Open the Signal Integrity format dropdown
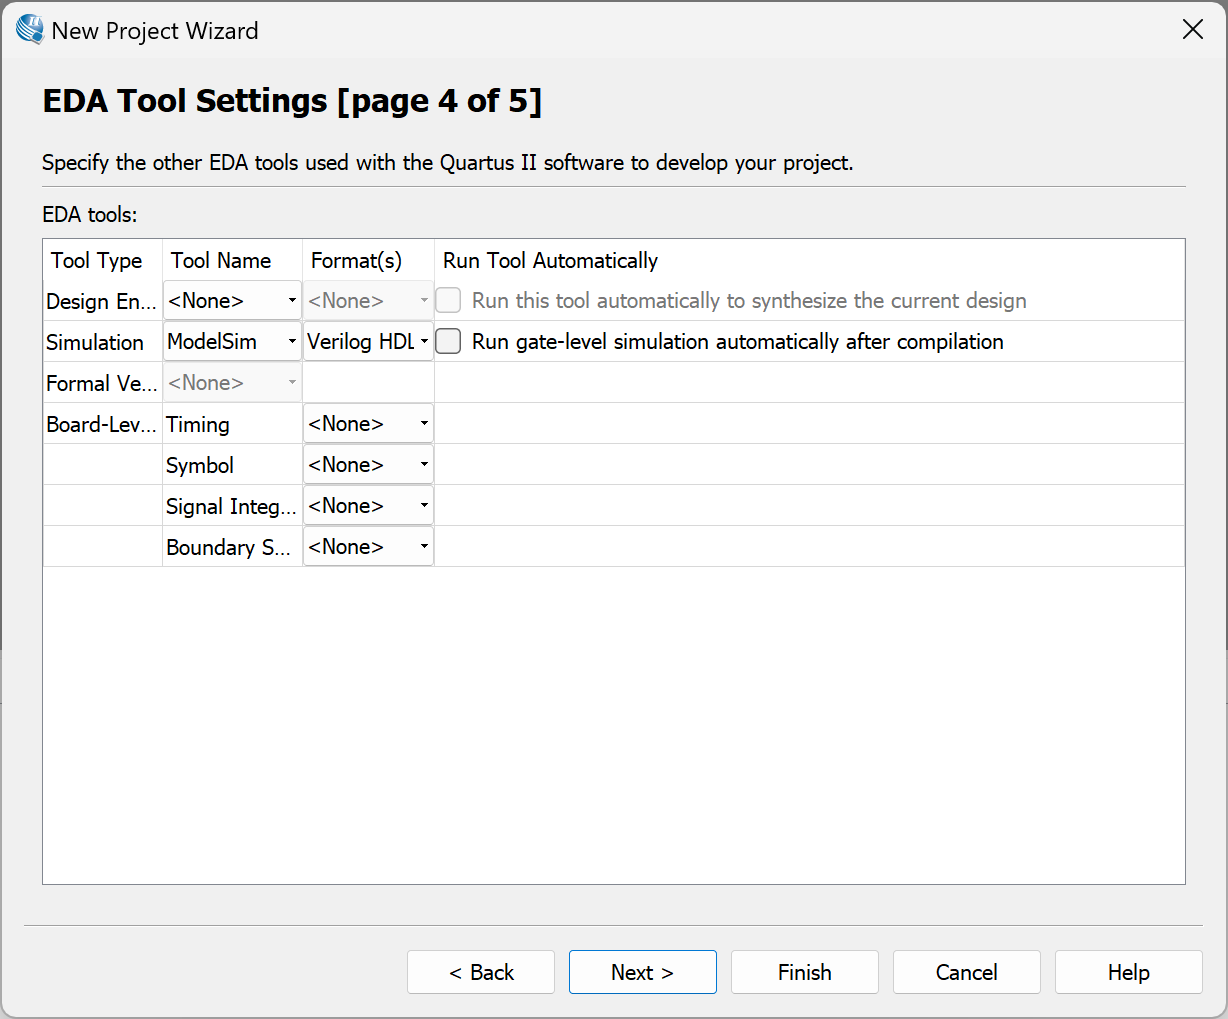Image resolution: width=1228 pixels, height=1019 pixels. (368, 506)
